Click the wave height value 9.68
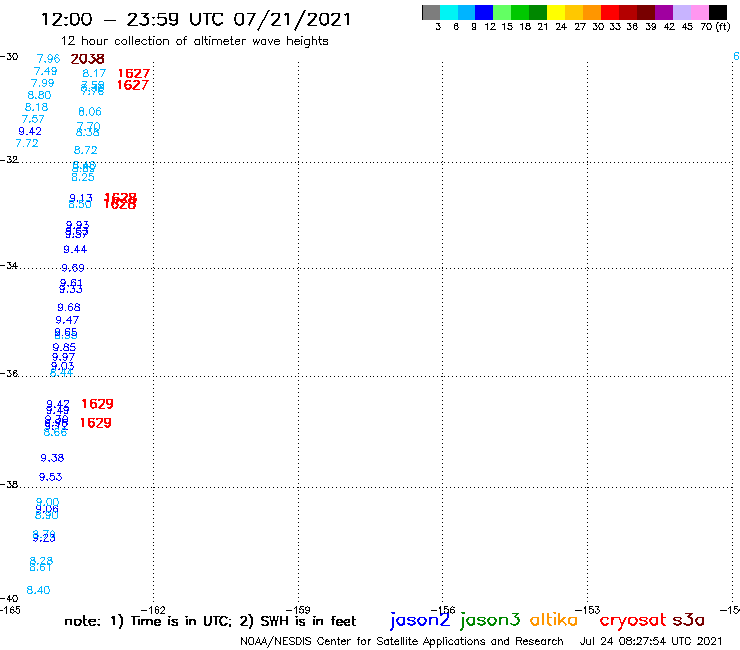Screen dimensions: 740x650 pos(69,307)
